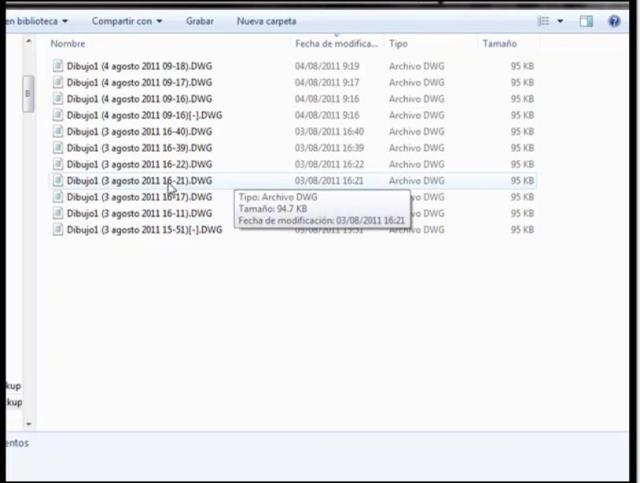Click the DWG icon of the 16-21 file
Image resolution: width=640 pixels, height=483 pixels.
pyautogui.click(x=58, y=180)
